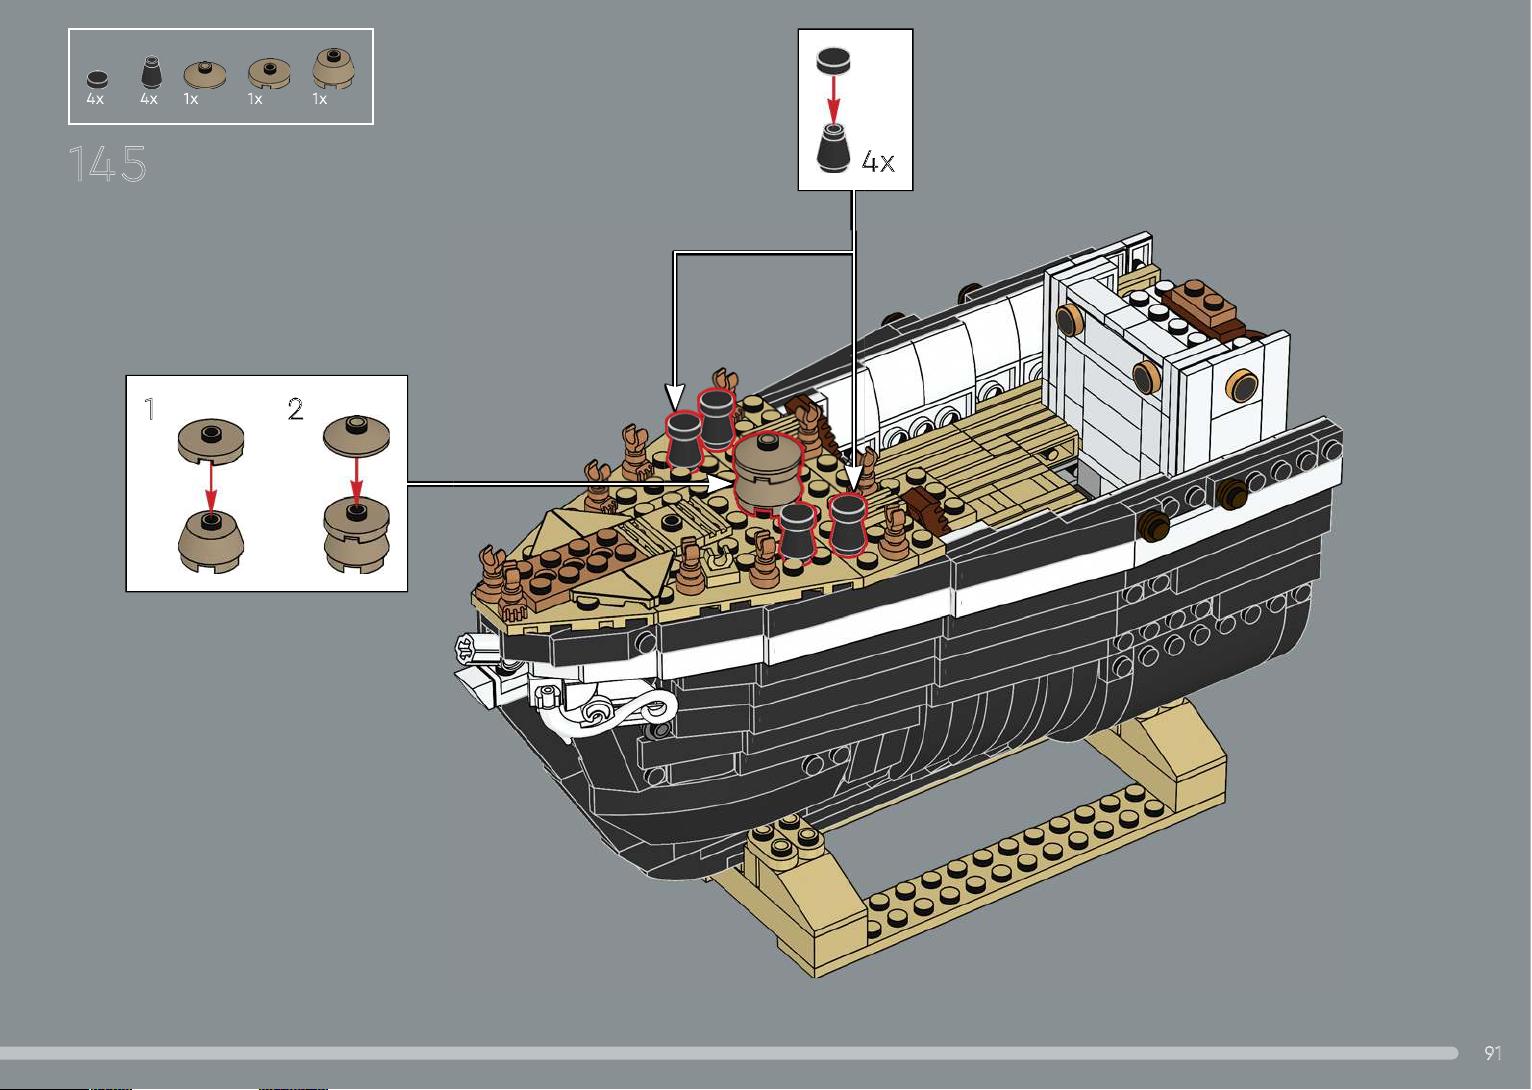Click the step number "145"
This screenshot has height=1090, width=1532.
[x=108, y=163]
